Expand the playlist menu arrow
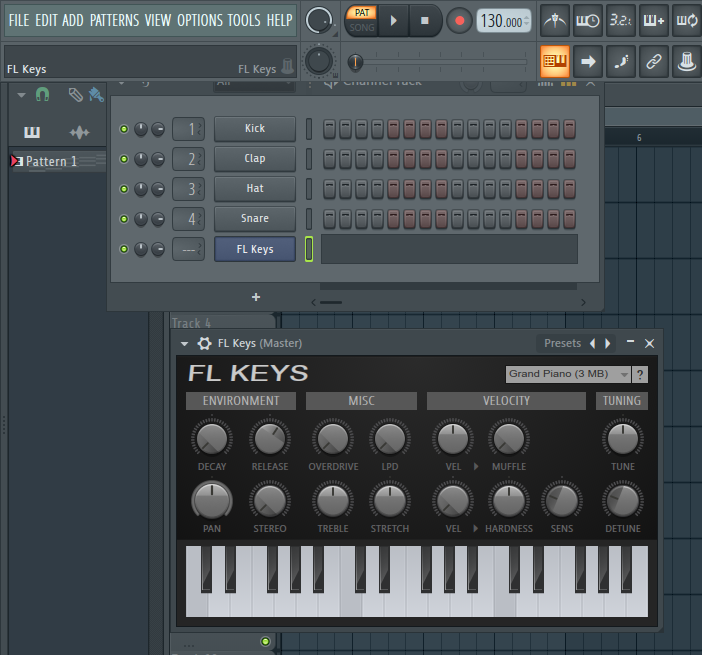Image resolution: width=702 pixels, height=655 pixels. tap(21, 95)
